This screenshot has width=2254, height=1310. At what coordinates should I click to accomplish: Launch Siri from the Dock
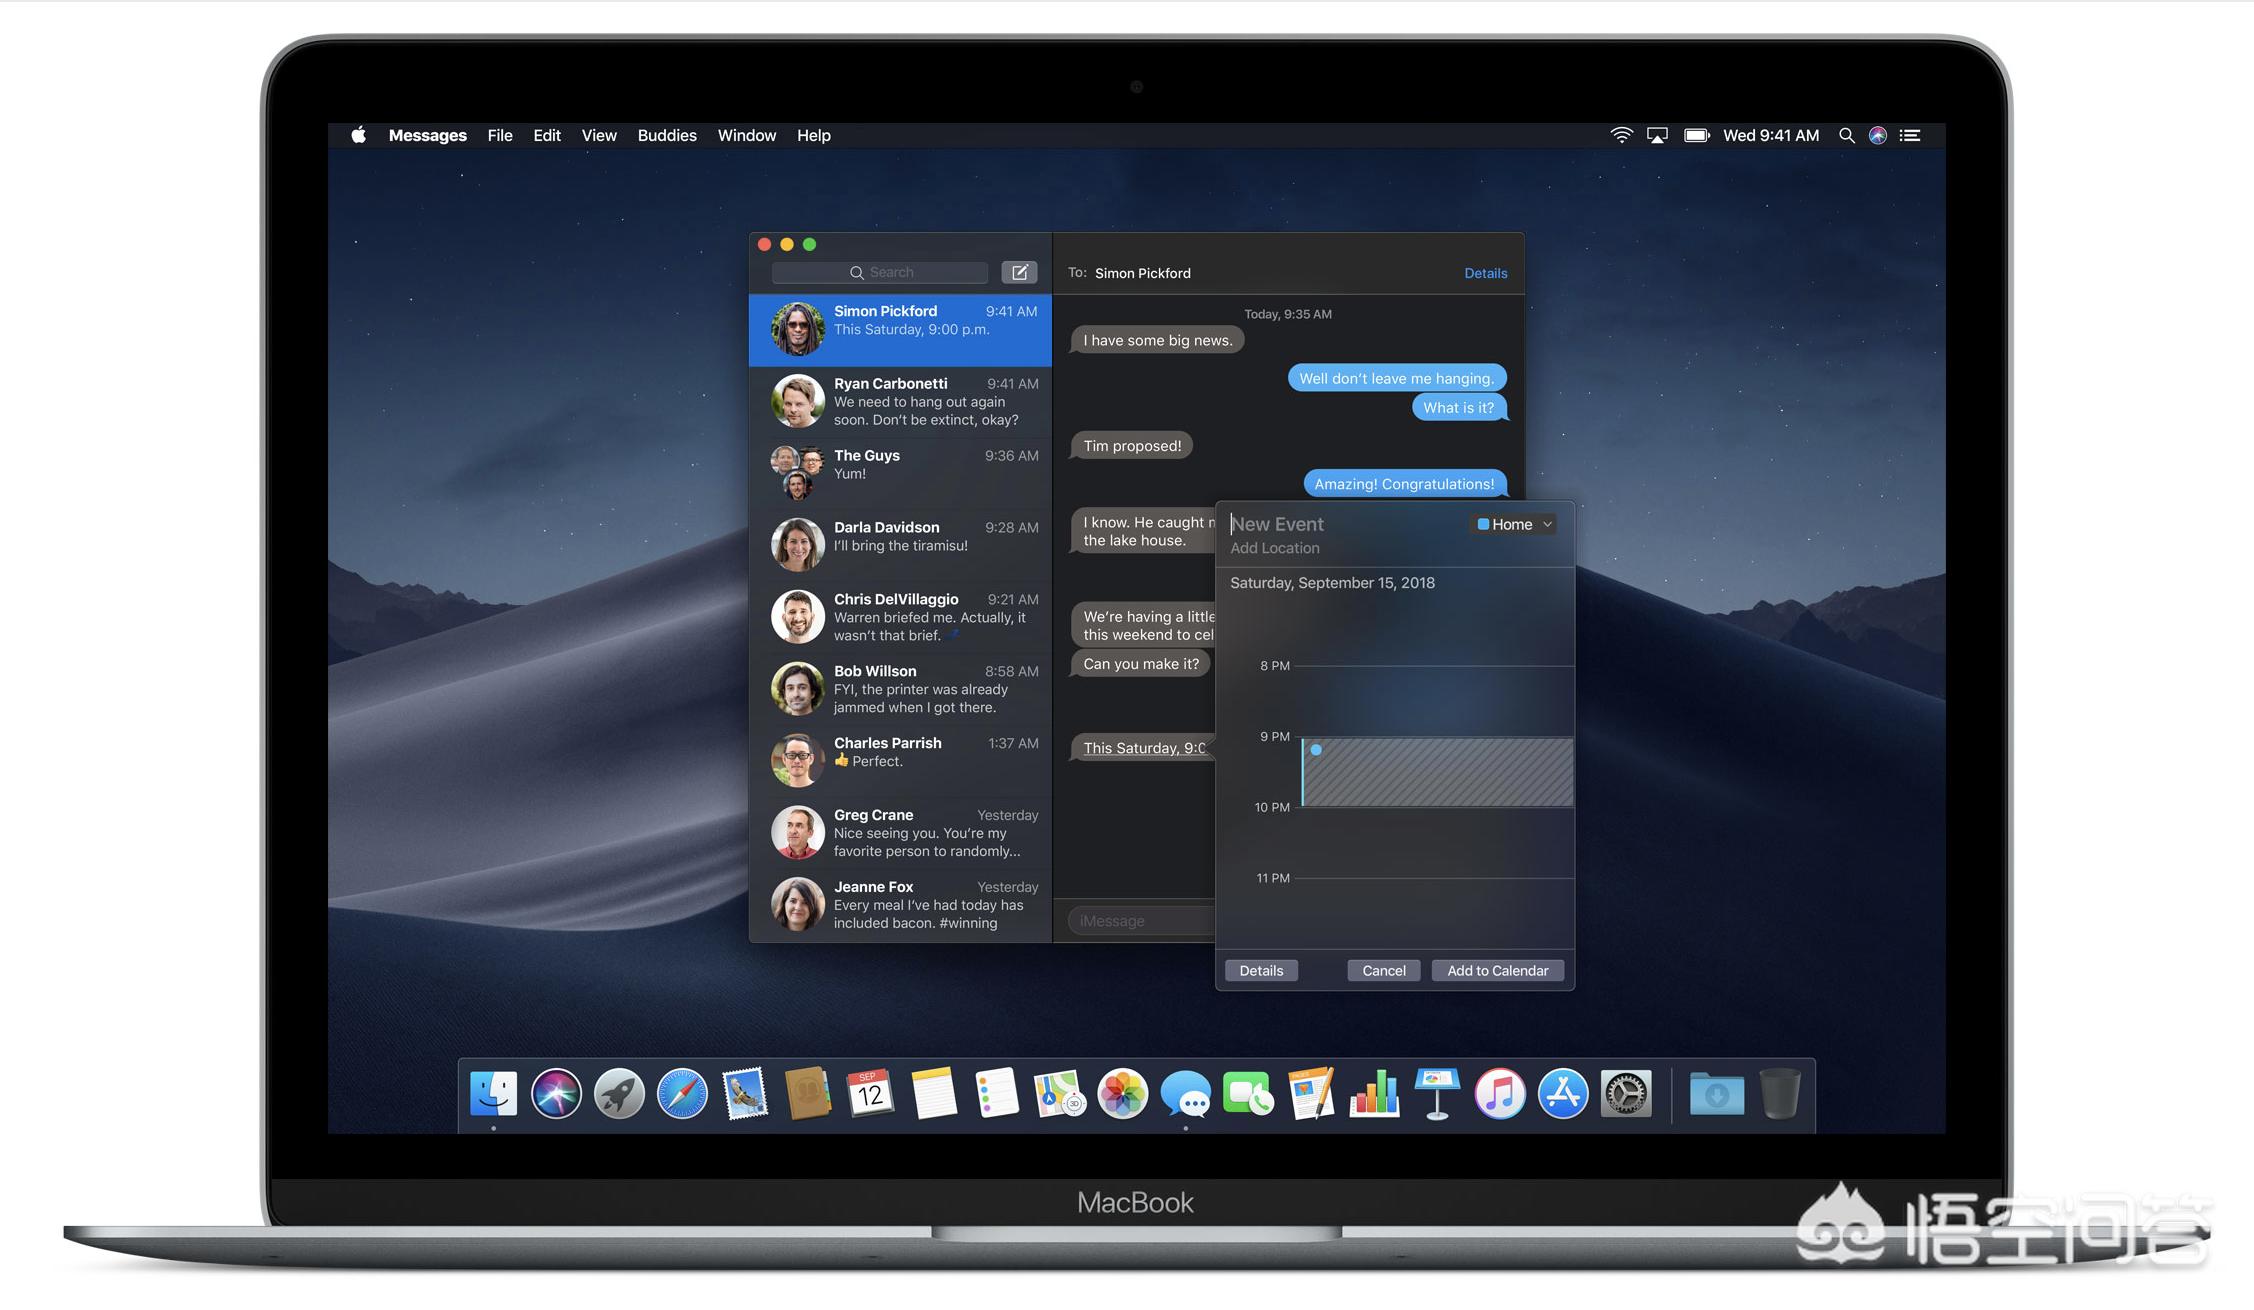[x=556, y=1093]
